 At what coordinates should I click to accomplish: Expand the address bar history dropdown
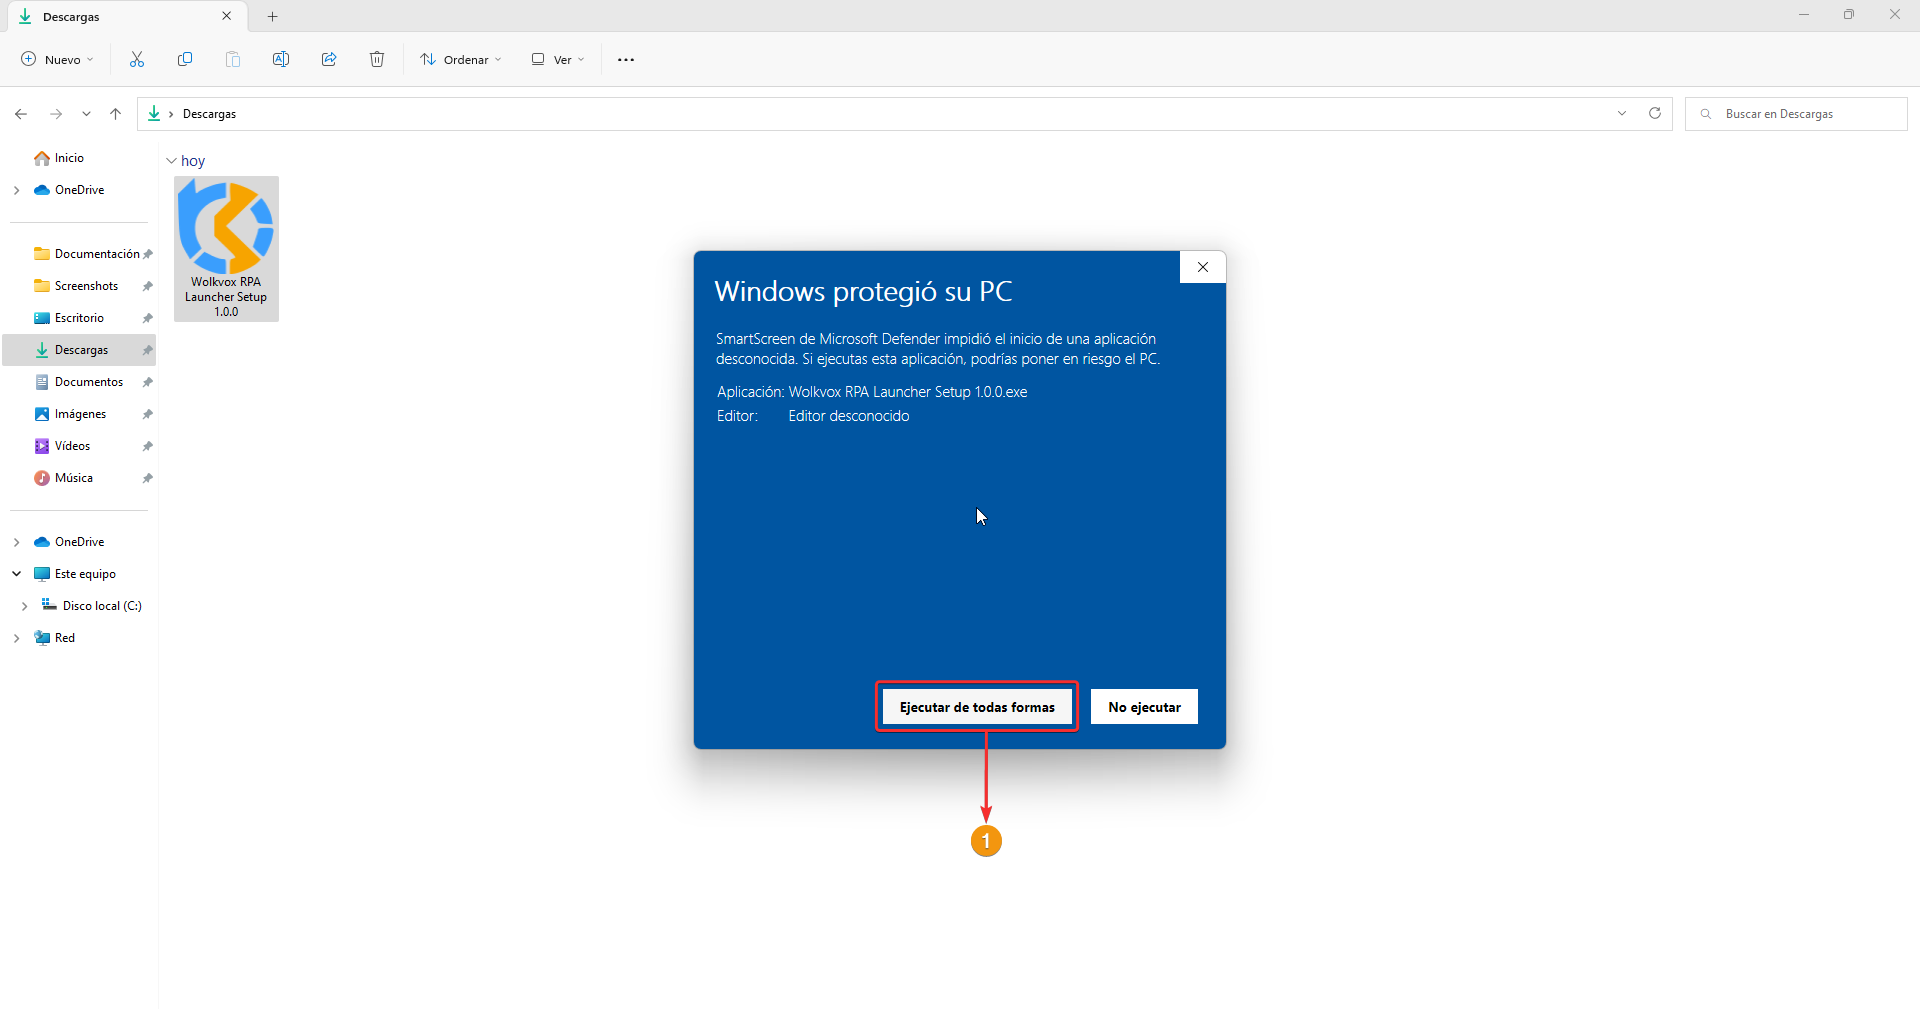(1622, 113)
